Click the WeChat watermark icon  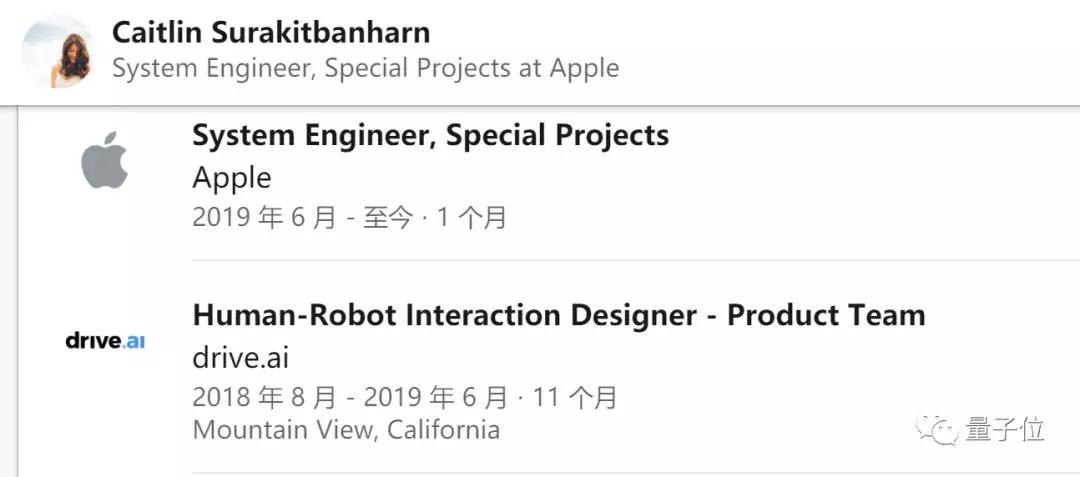937,429
